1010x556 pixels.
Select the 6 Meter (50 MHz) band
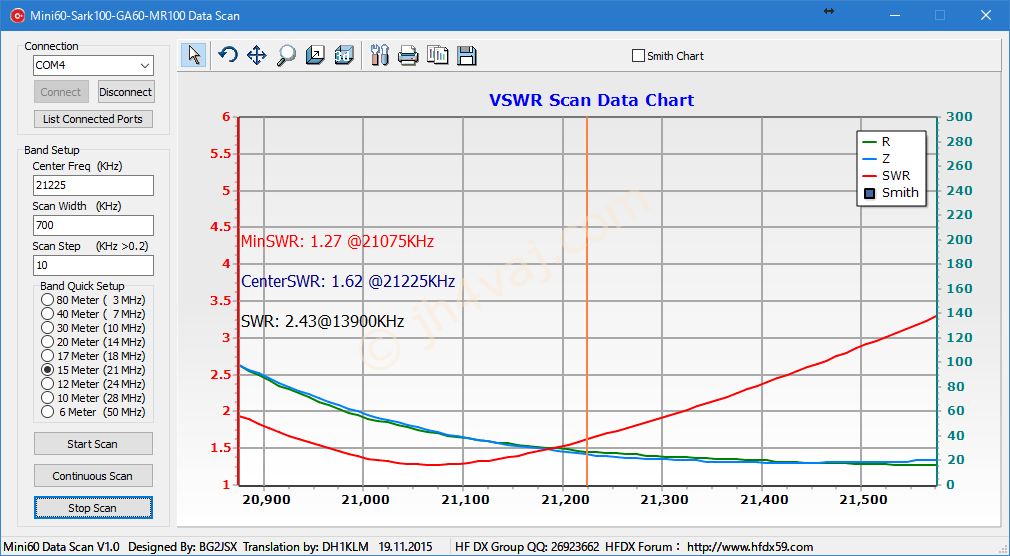click(47, 412)
